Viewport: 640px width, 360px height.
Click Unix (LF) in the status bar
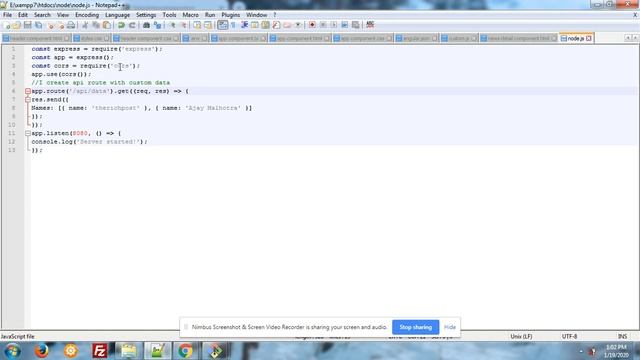pos(521,337)
